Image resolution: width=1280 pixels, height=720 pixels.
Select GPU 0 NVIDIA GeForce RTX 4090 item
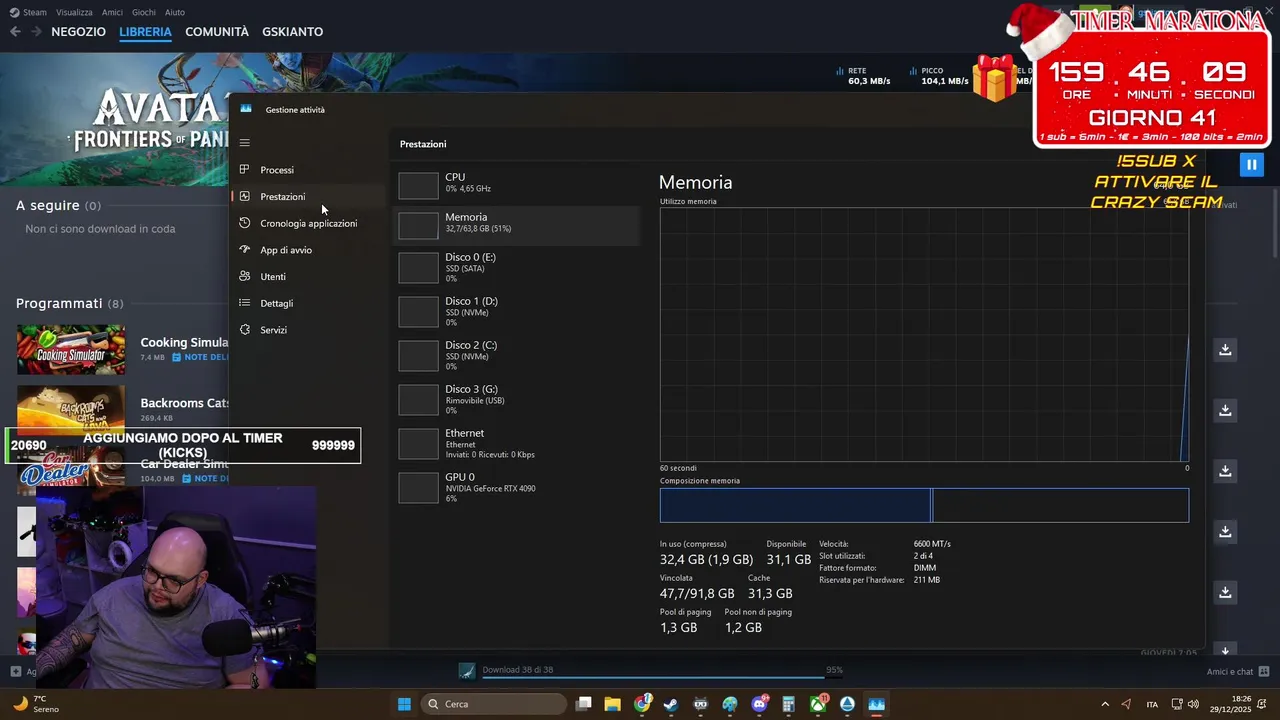516,487
